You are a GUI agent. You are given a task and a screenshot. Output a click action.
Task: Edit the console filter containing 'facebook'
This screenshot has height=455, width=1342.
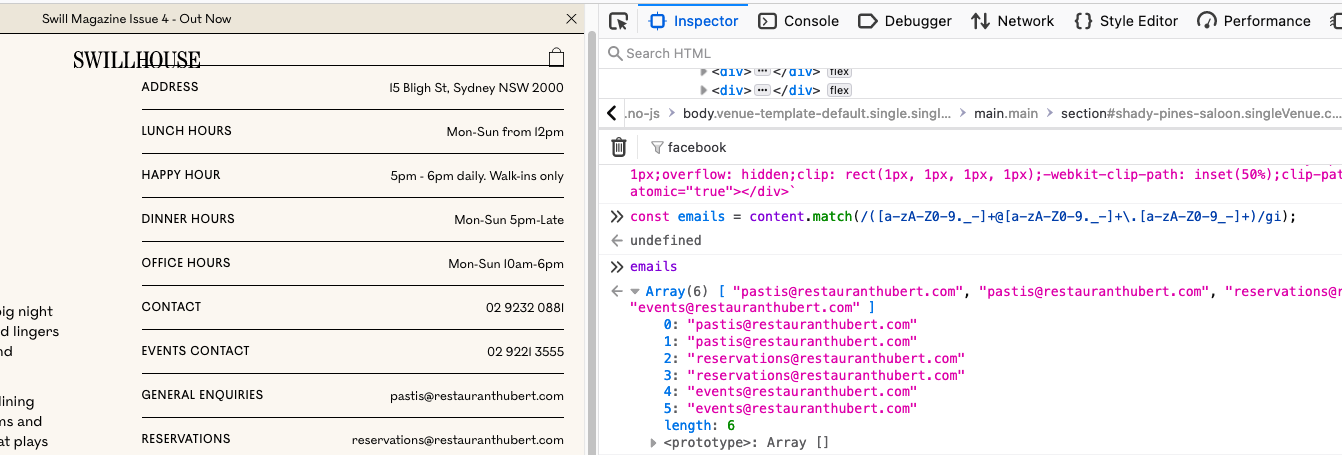tap(697, 147)
